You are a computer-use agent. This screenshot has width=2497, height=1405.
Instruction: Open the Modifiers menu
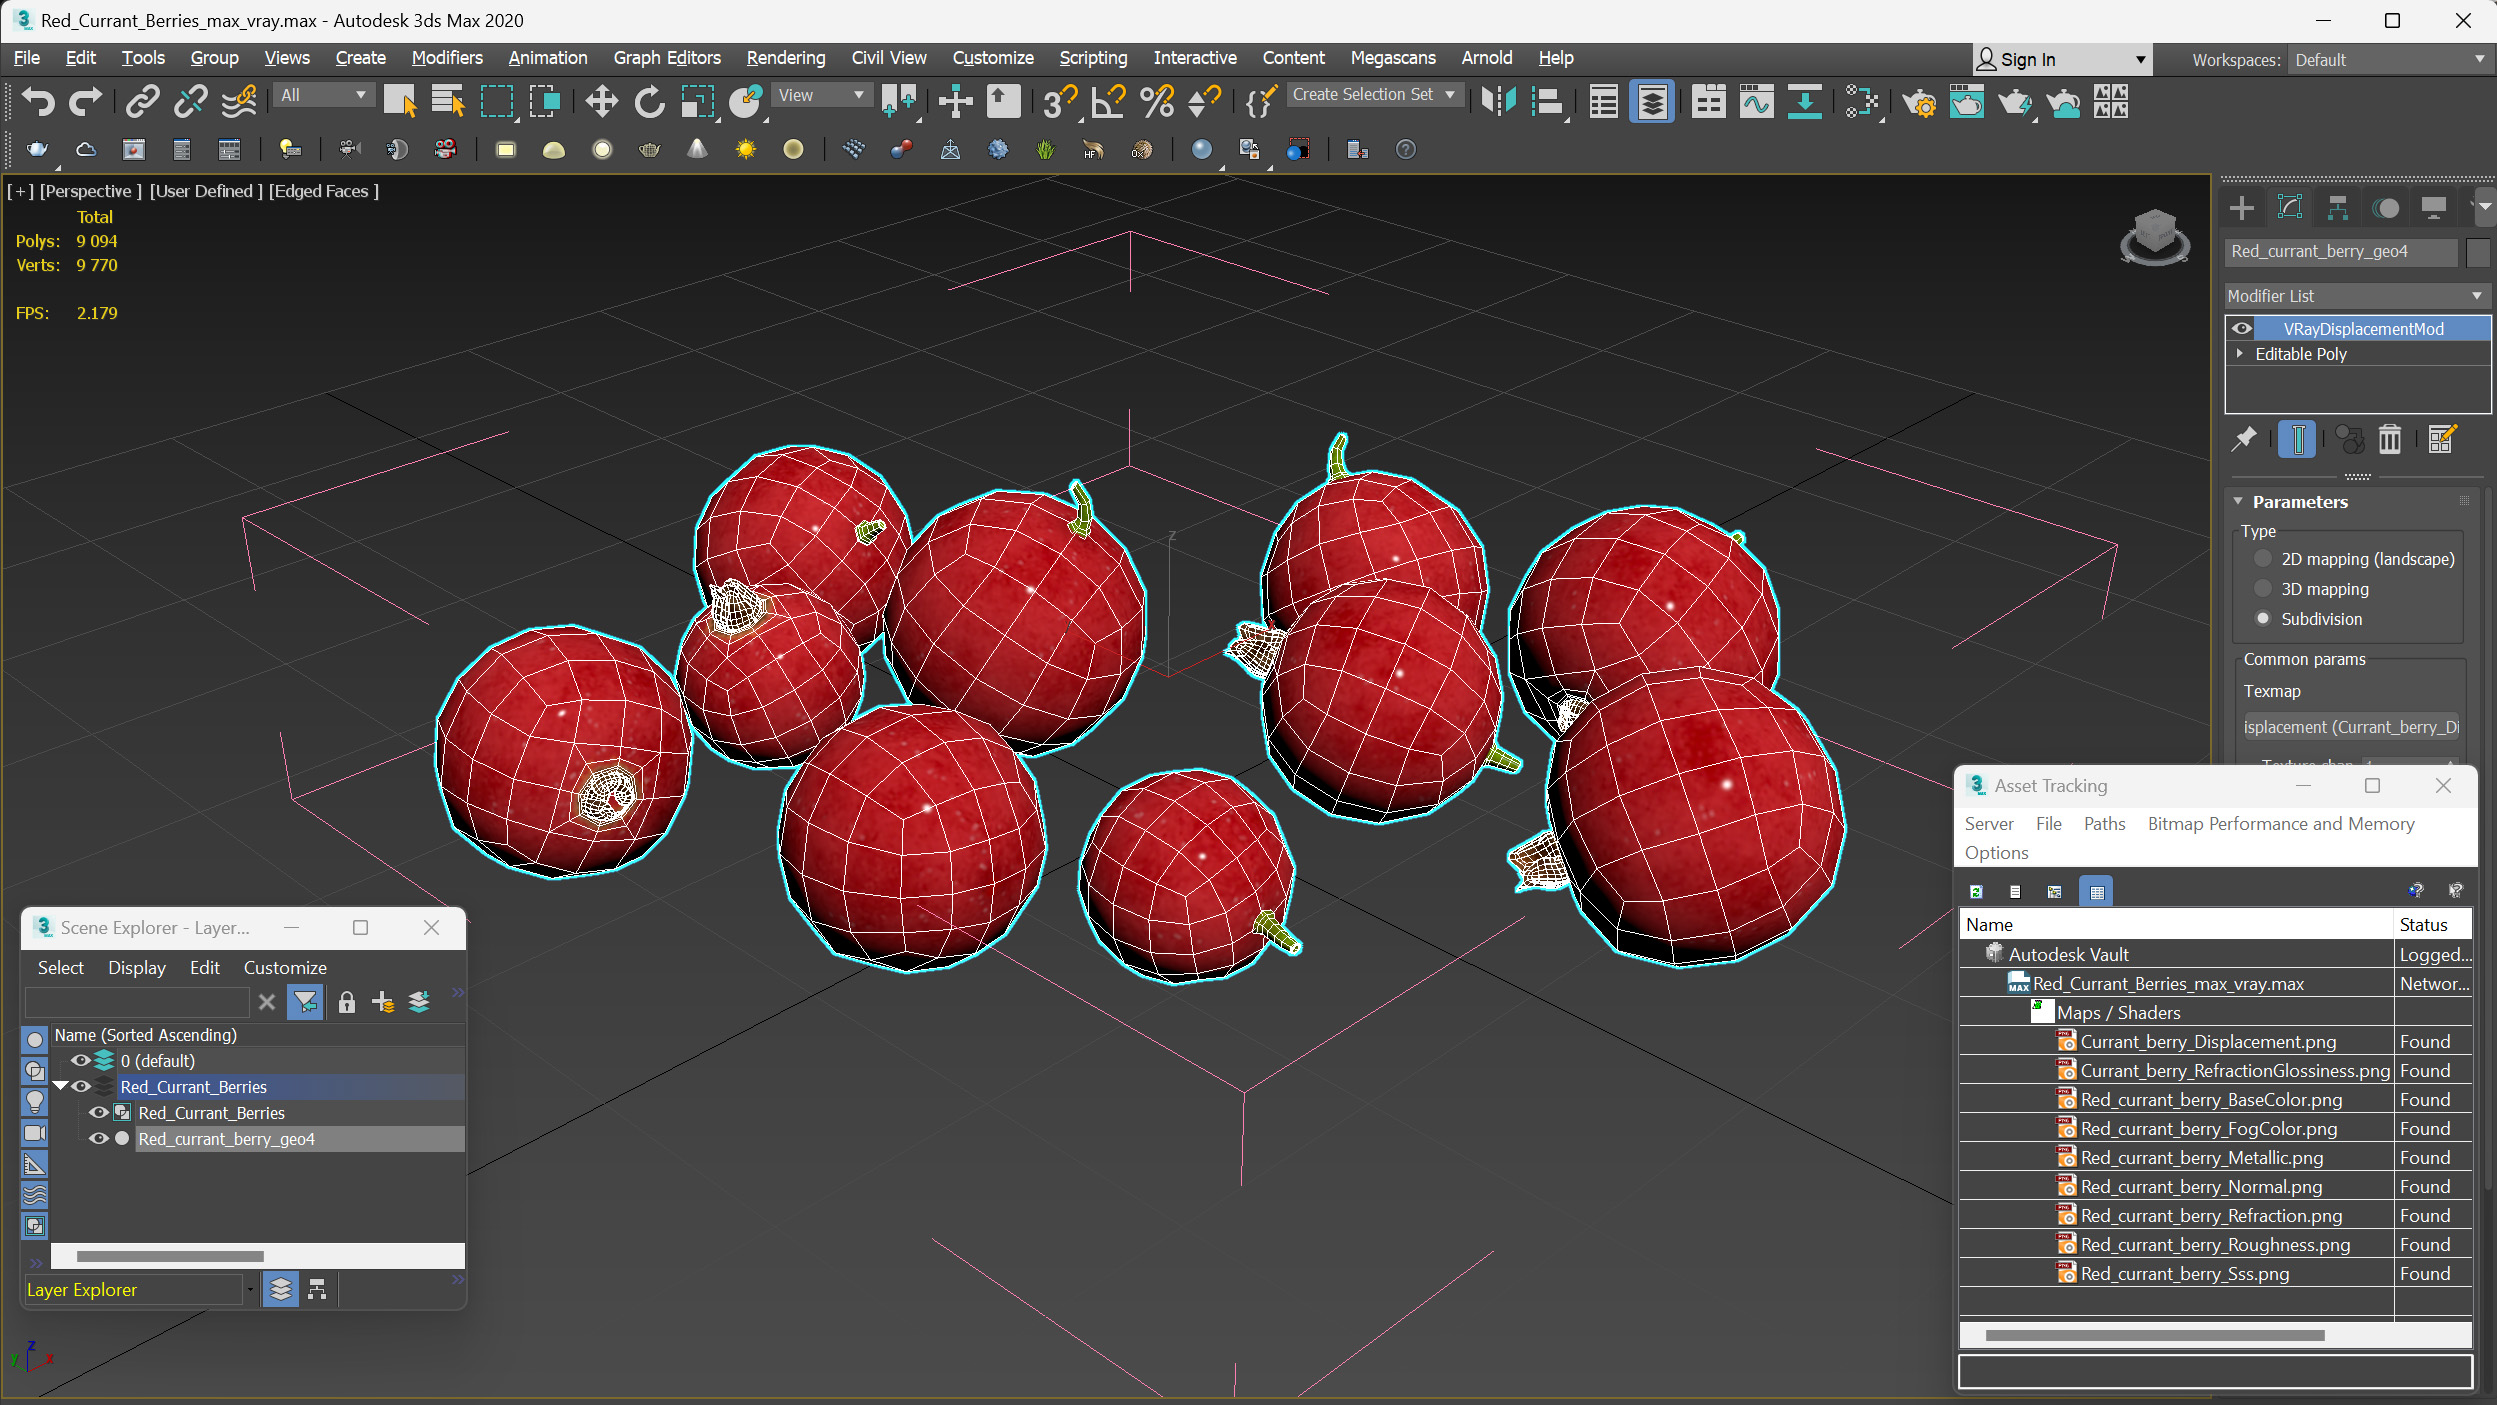(447, 58)
